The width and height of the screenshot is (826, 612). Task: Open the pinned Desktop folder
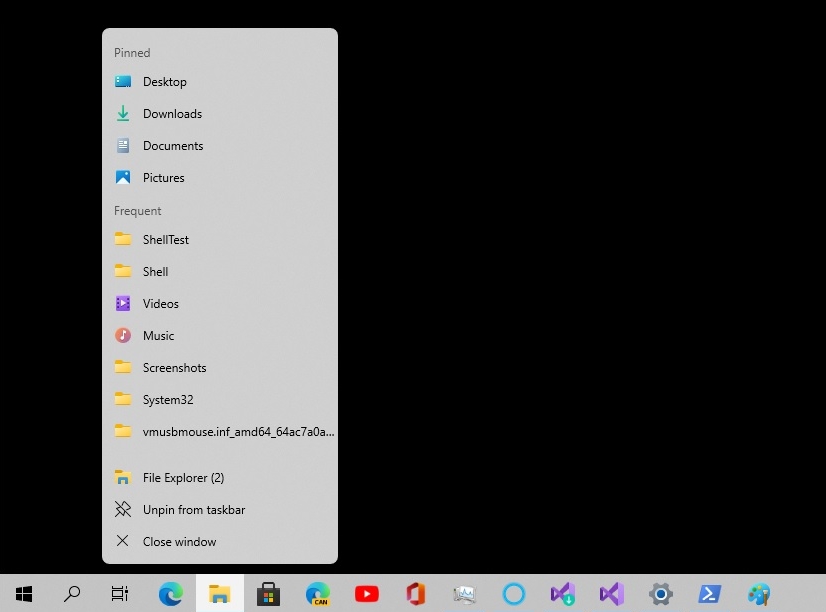coord(220,82)
